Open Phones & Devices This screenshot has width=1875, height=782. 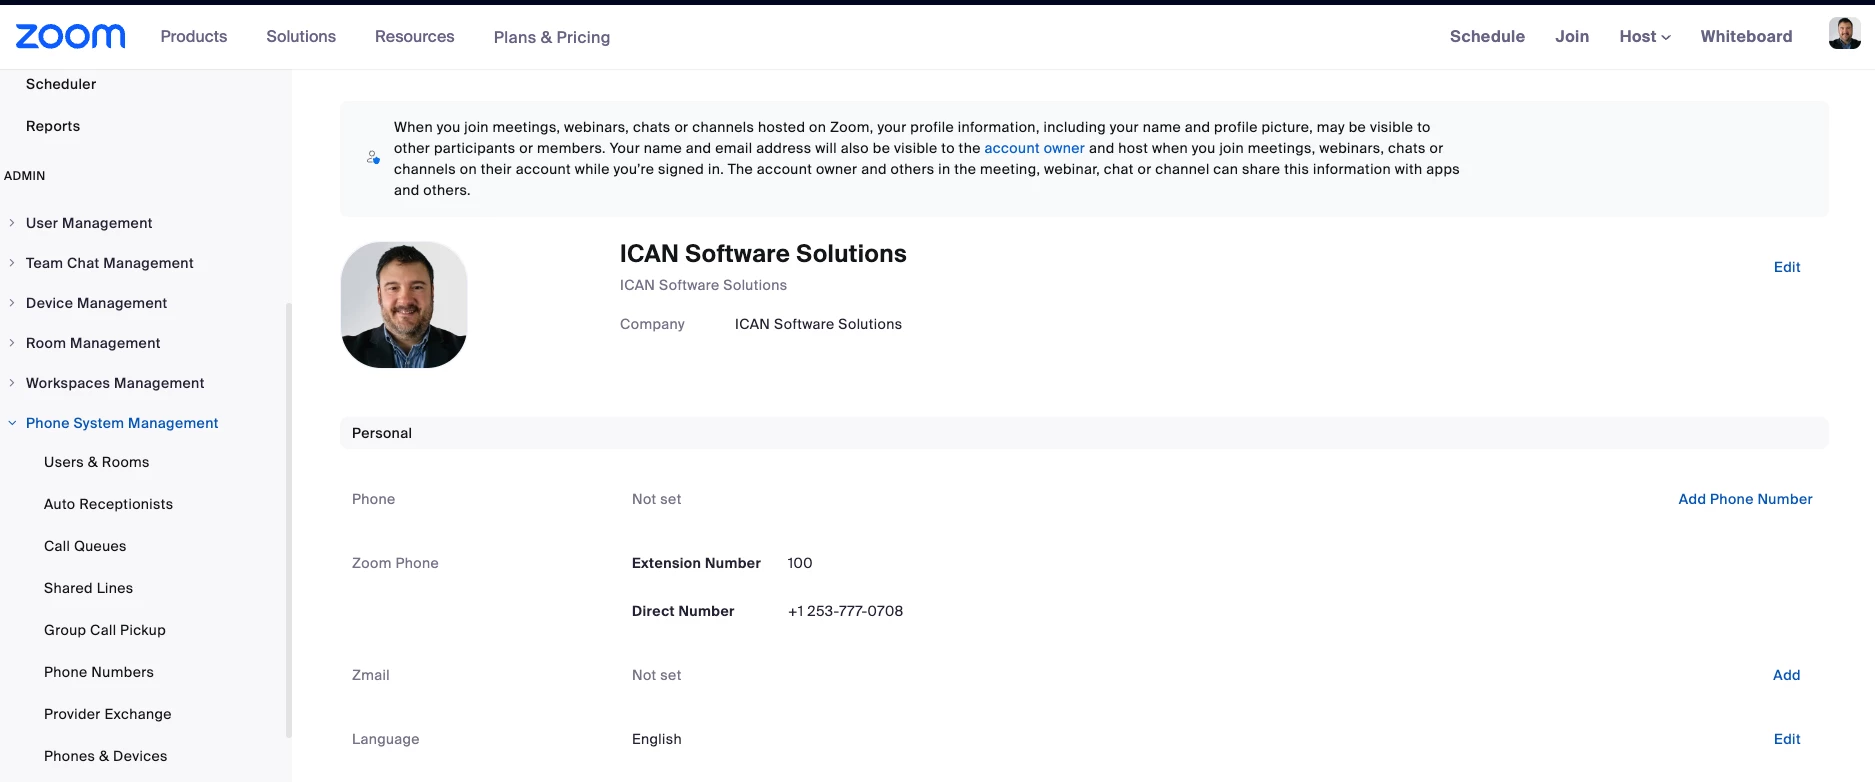(x=105, y=756)
